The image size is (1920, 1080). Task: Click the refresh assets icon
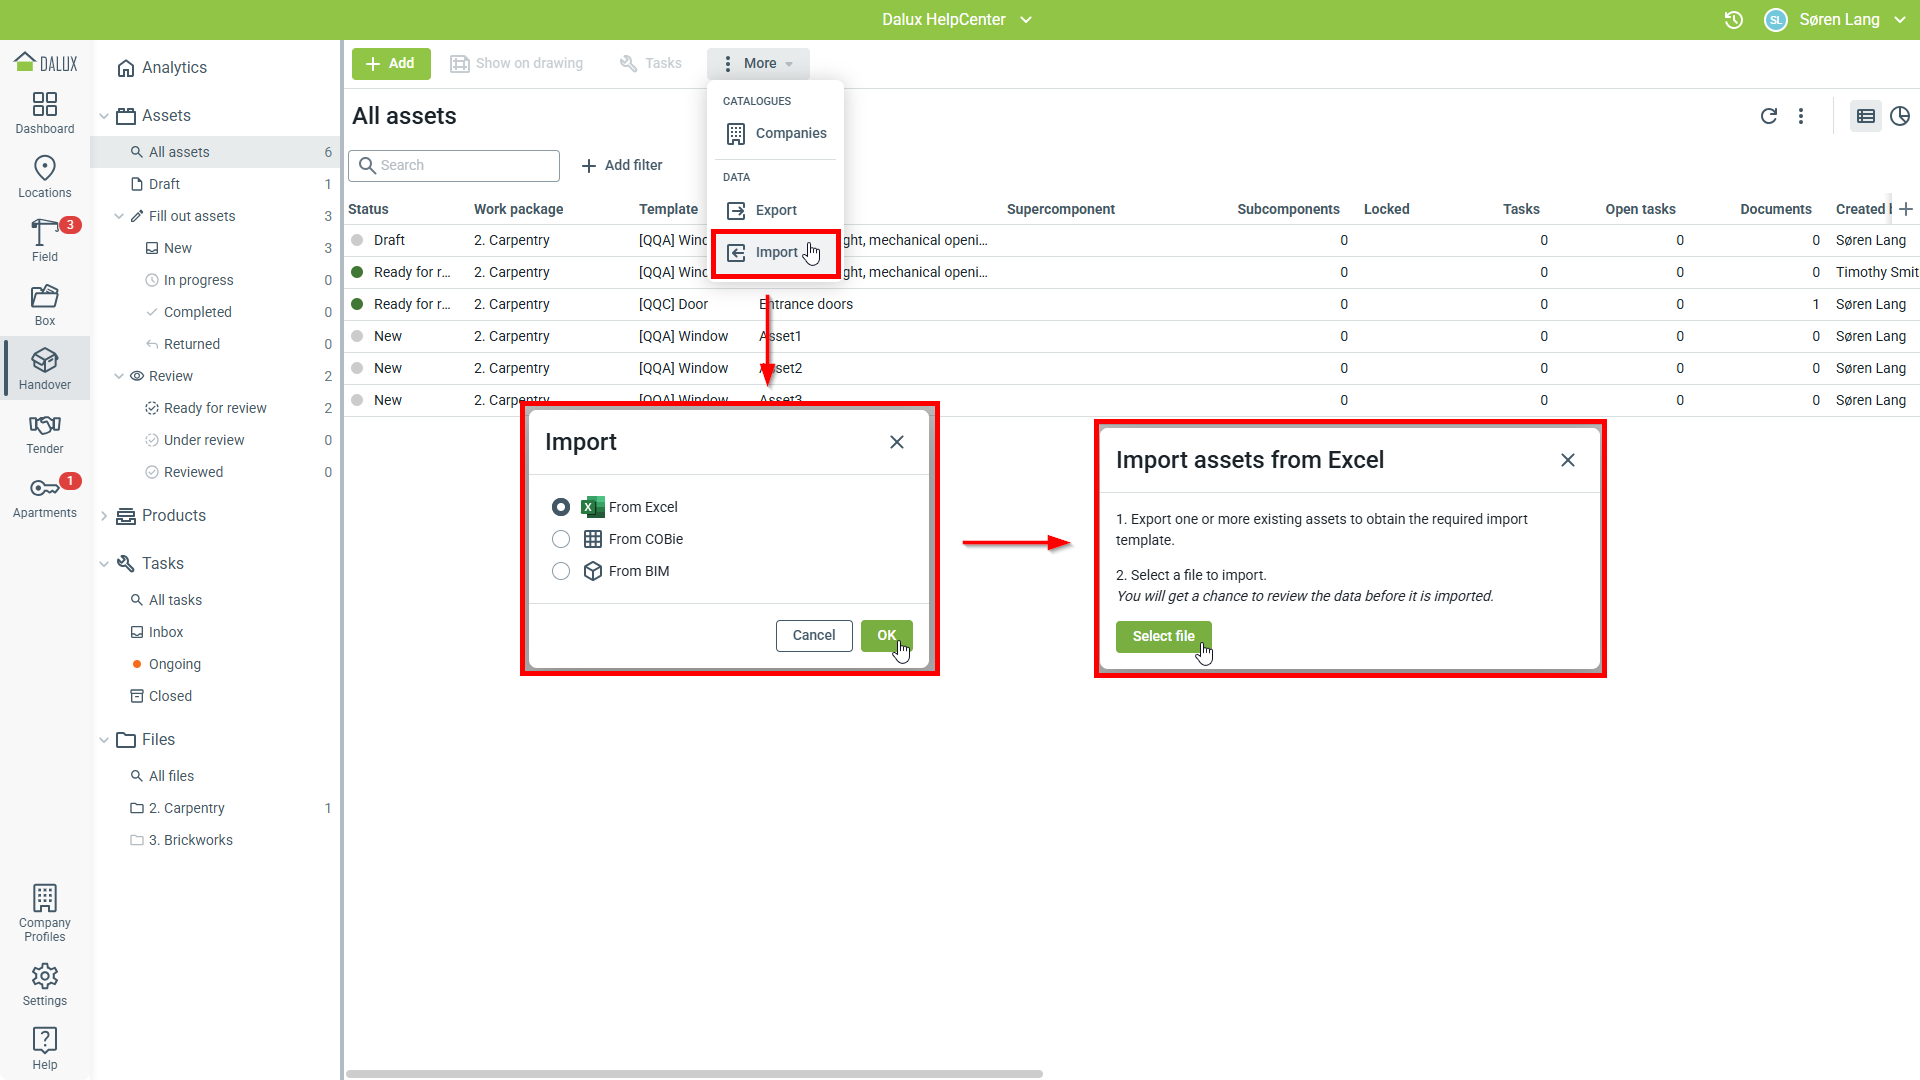1768,116
